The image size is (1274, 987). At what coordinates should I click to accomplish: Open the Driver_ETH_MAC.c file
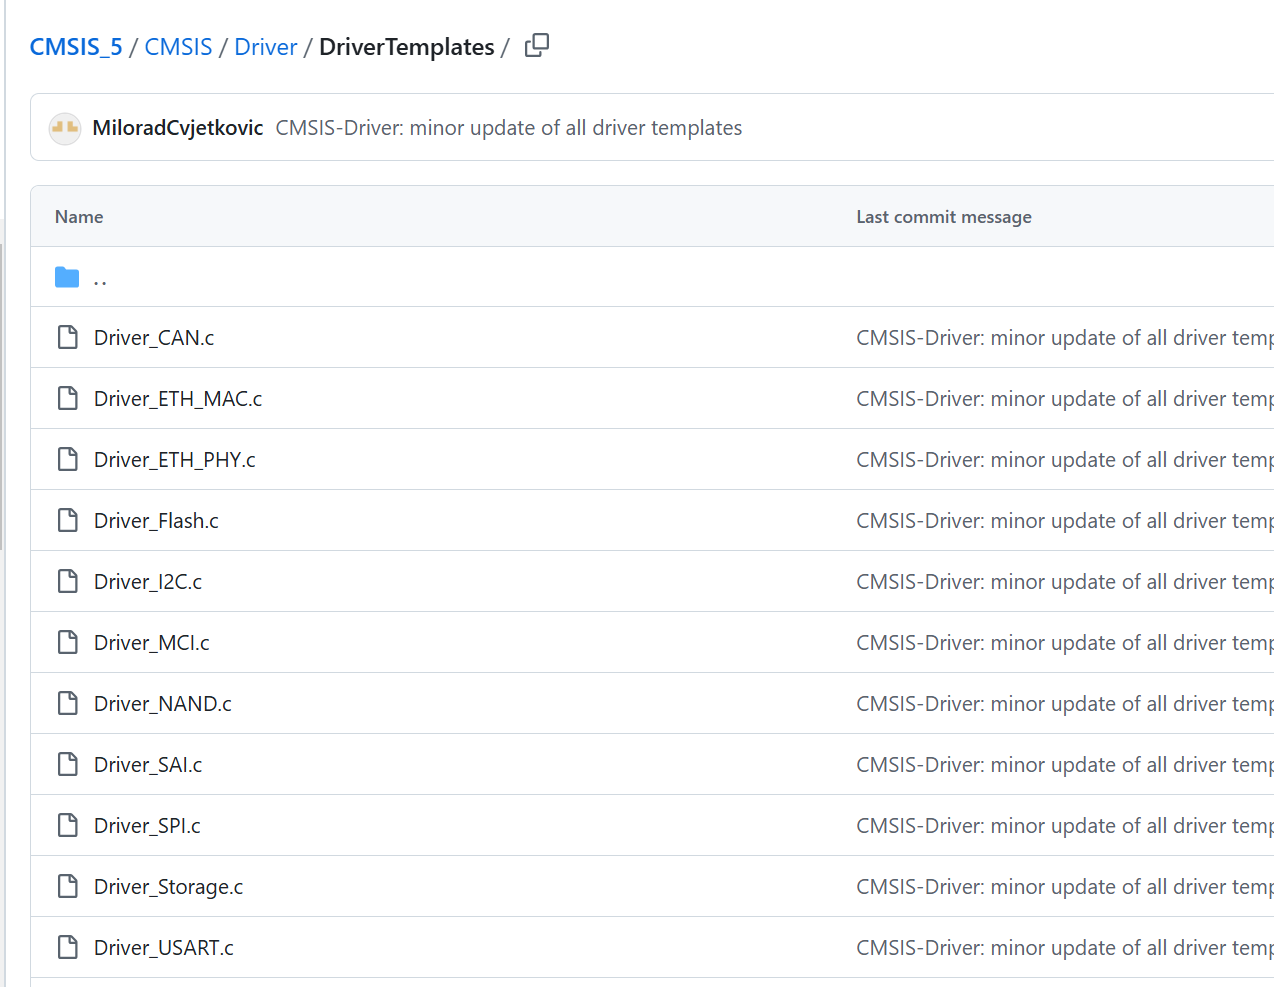pyautogui.click(x=178, y=399)
